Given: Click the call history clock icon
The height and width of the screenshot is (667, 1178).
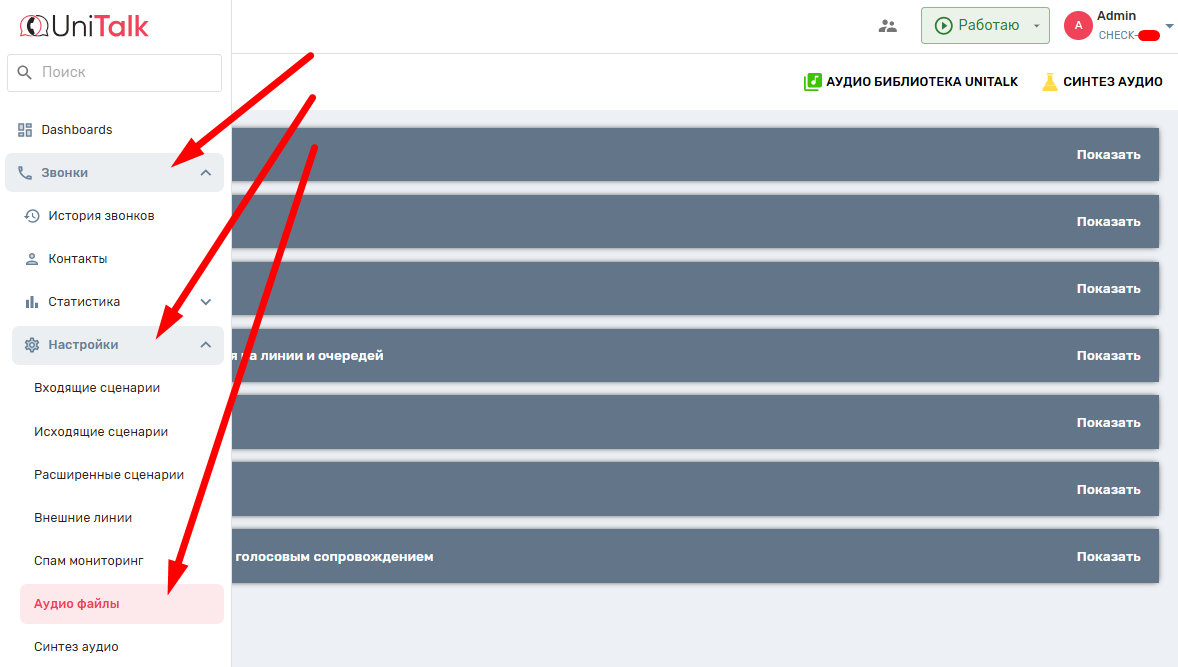Looking at the screenshot, I should point(32,216).
